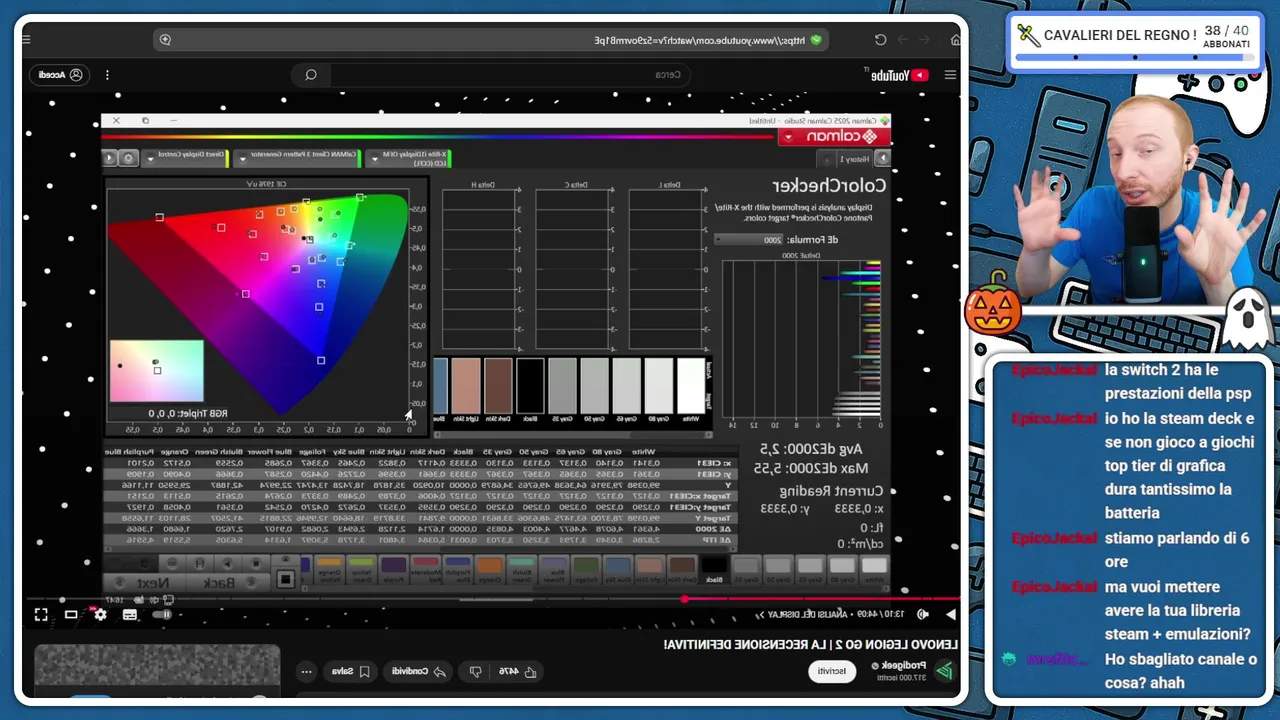Reload the page in the browser
The height and width of the screenshot is (720, 1280).
[880, 40]
